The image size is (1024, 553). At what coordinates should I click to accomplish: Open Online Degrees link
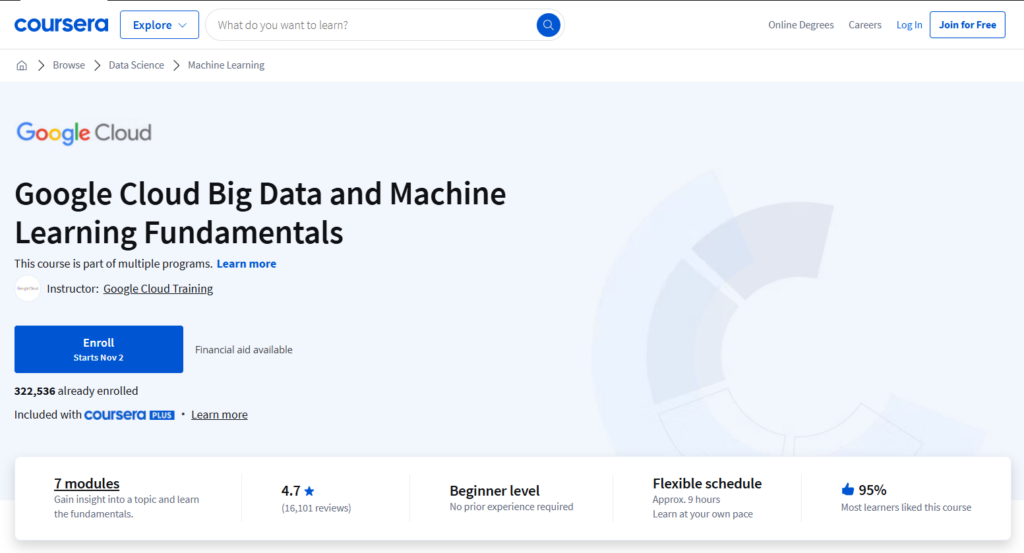(x=801, y=25)
